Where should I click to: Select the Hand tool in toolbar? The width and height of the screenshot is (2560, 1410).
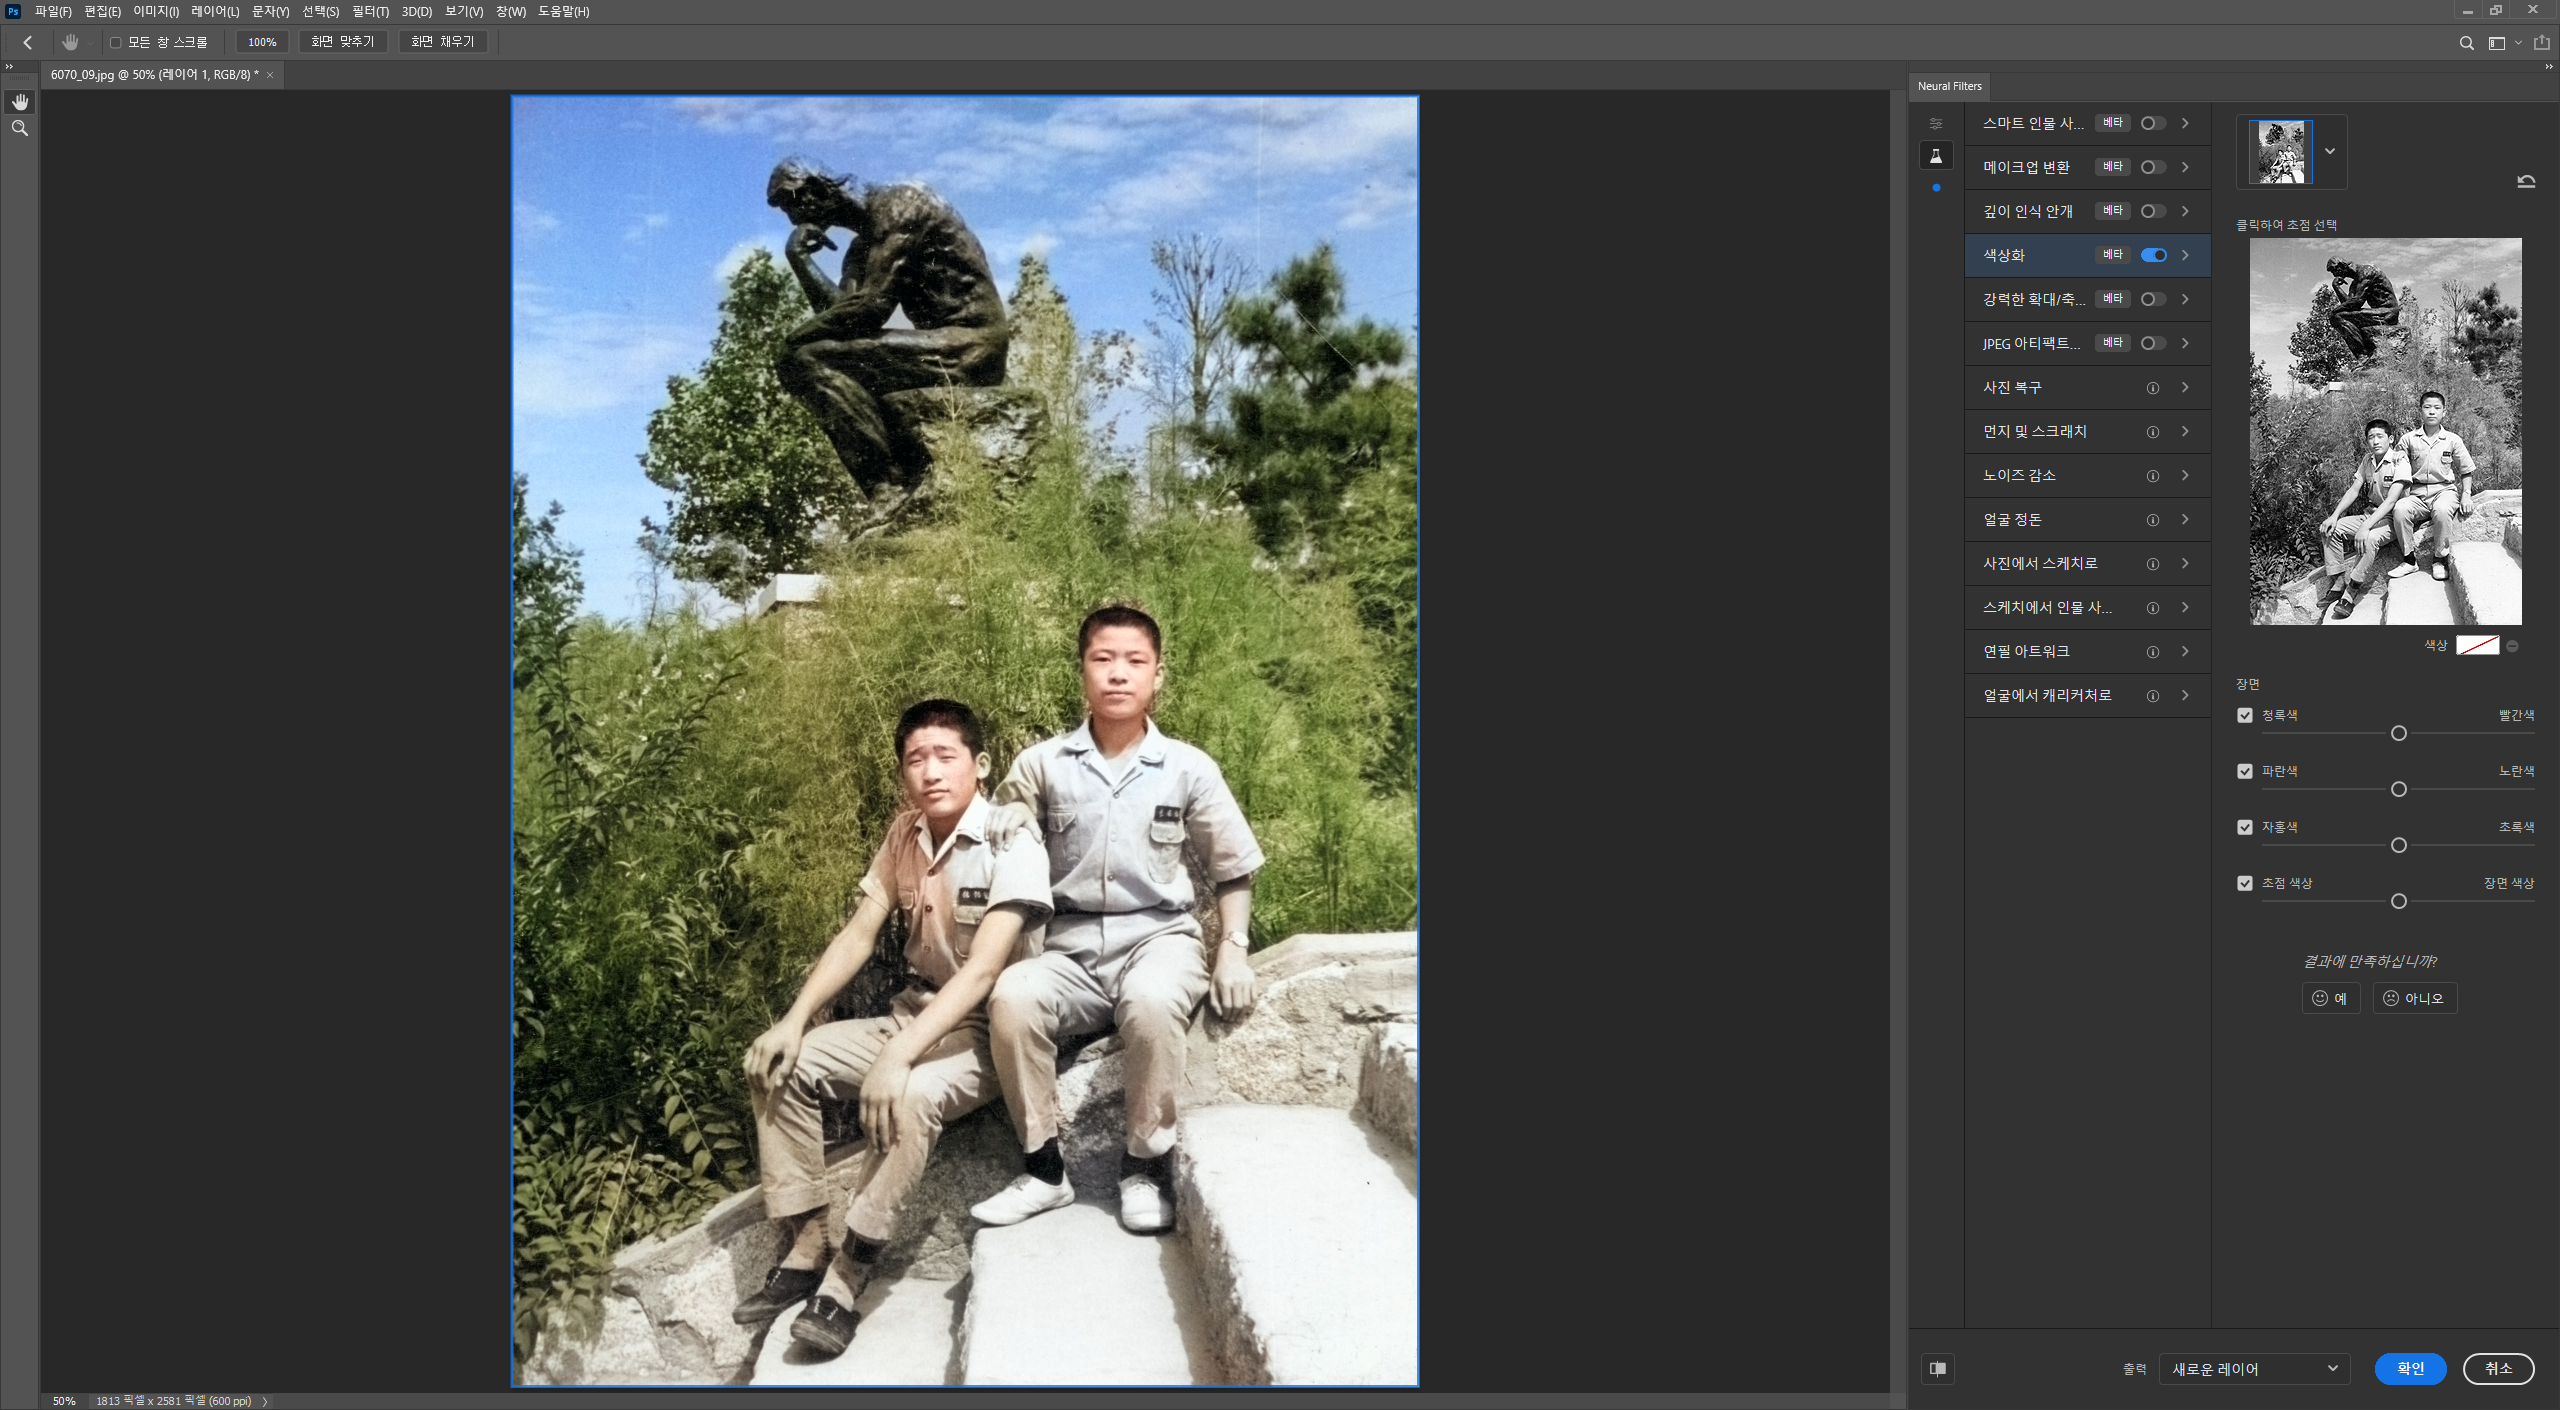tap(20, 102)
